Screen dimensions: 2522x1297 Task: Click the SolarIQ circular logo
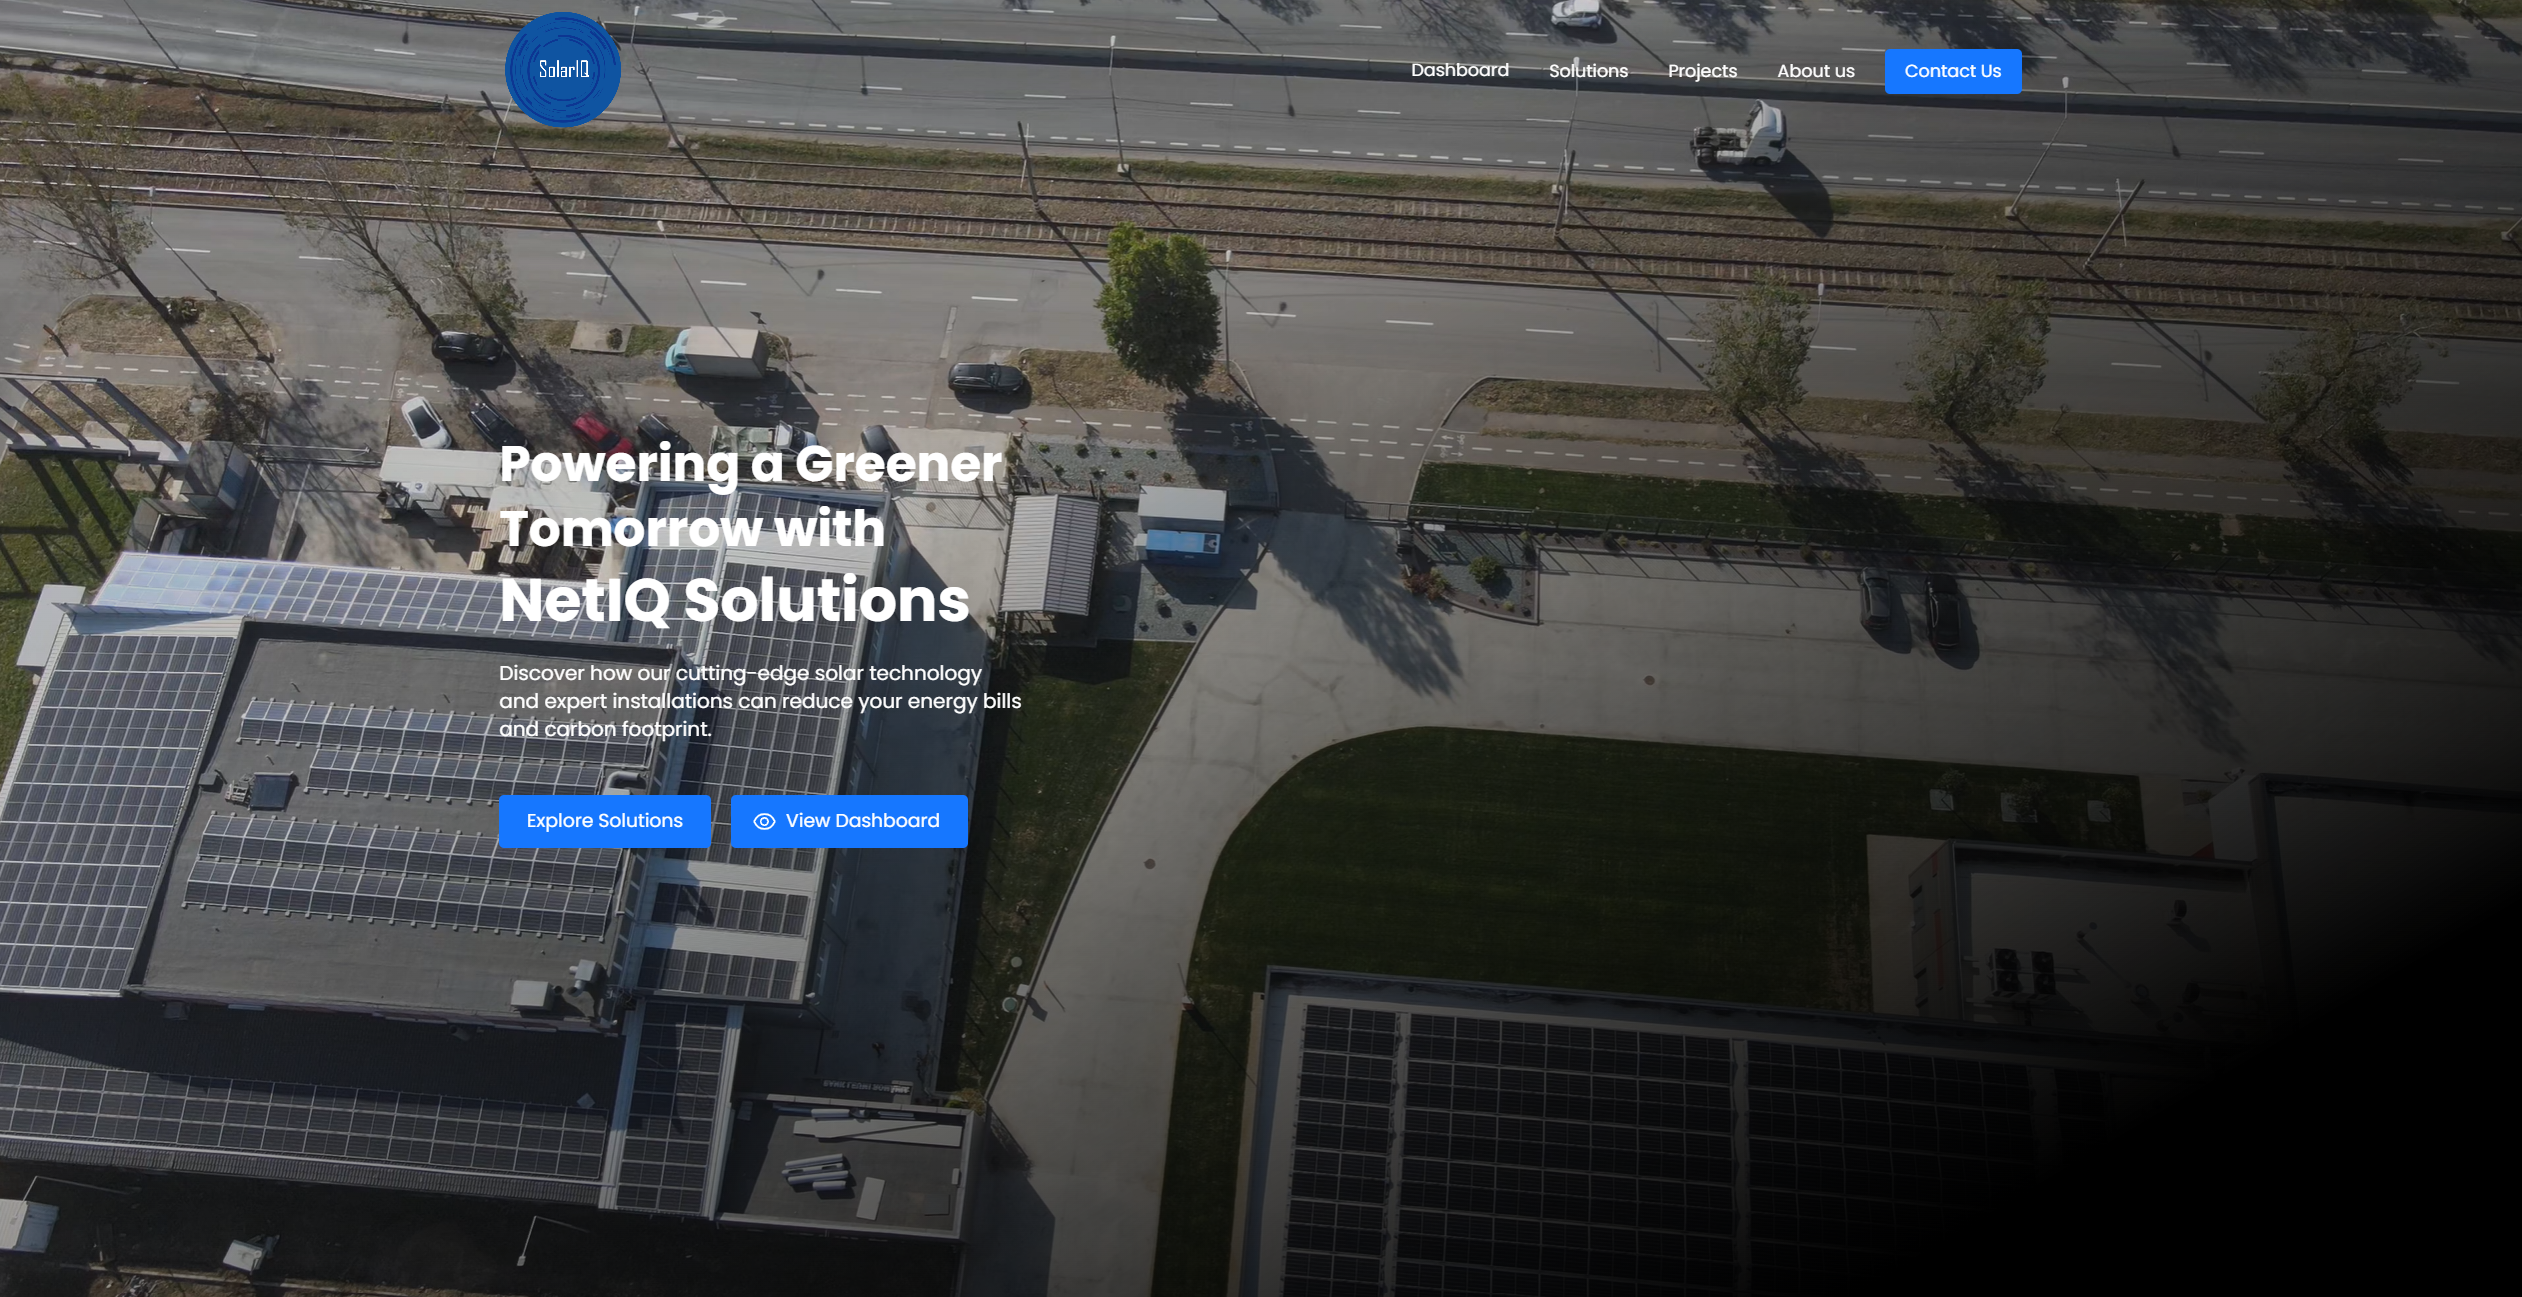coord(563,70)
